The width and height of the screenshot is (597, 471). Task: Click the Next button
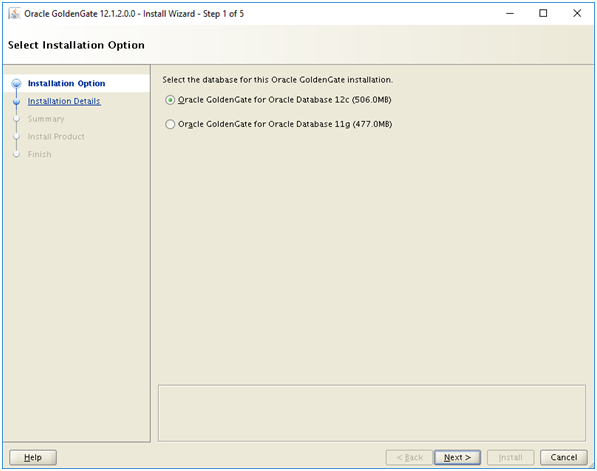(x=457, y=457)
